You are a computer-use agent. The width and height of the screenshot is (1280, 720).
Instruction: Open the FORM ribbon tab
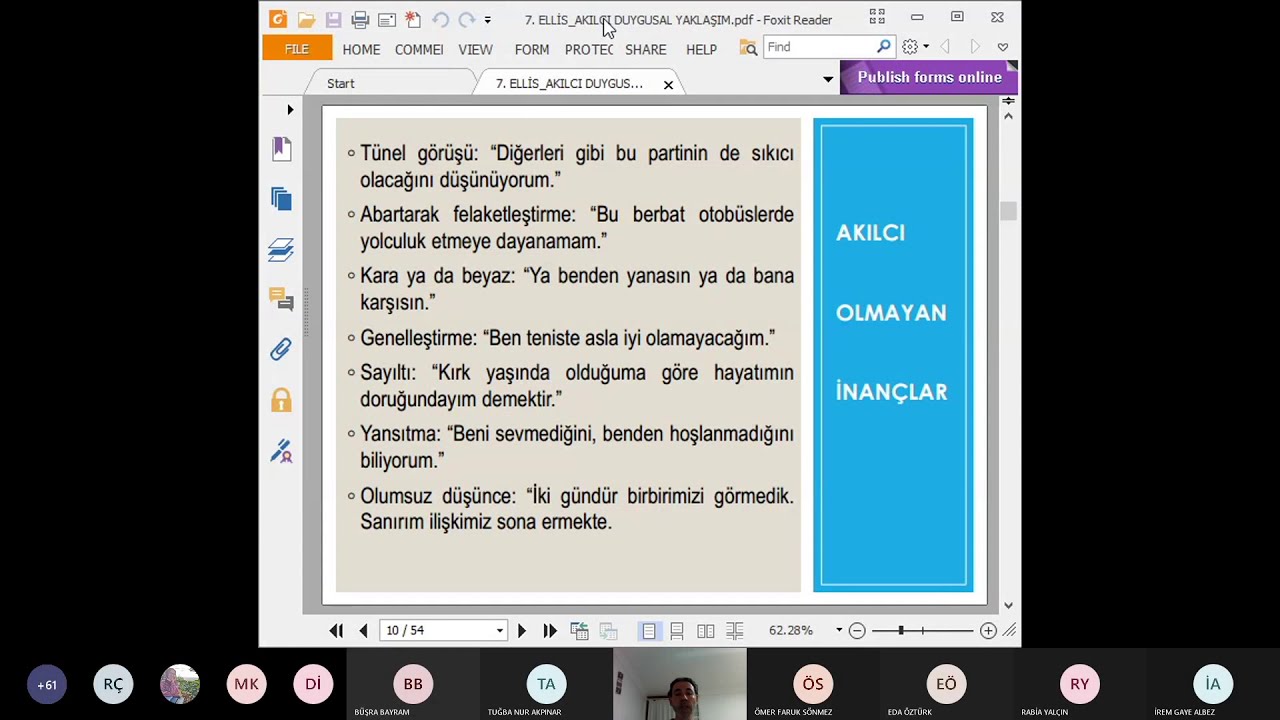click(532, 49)
